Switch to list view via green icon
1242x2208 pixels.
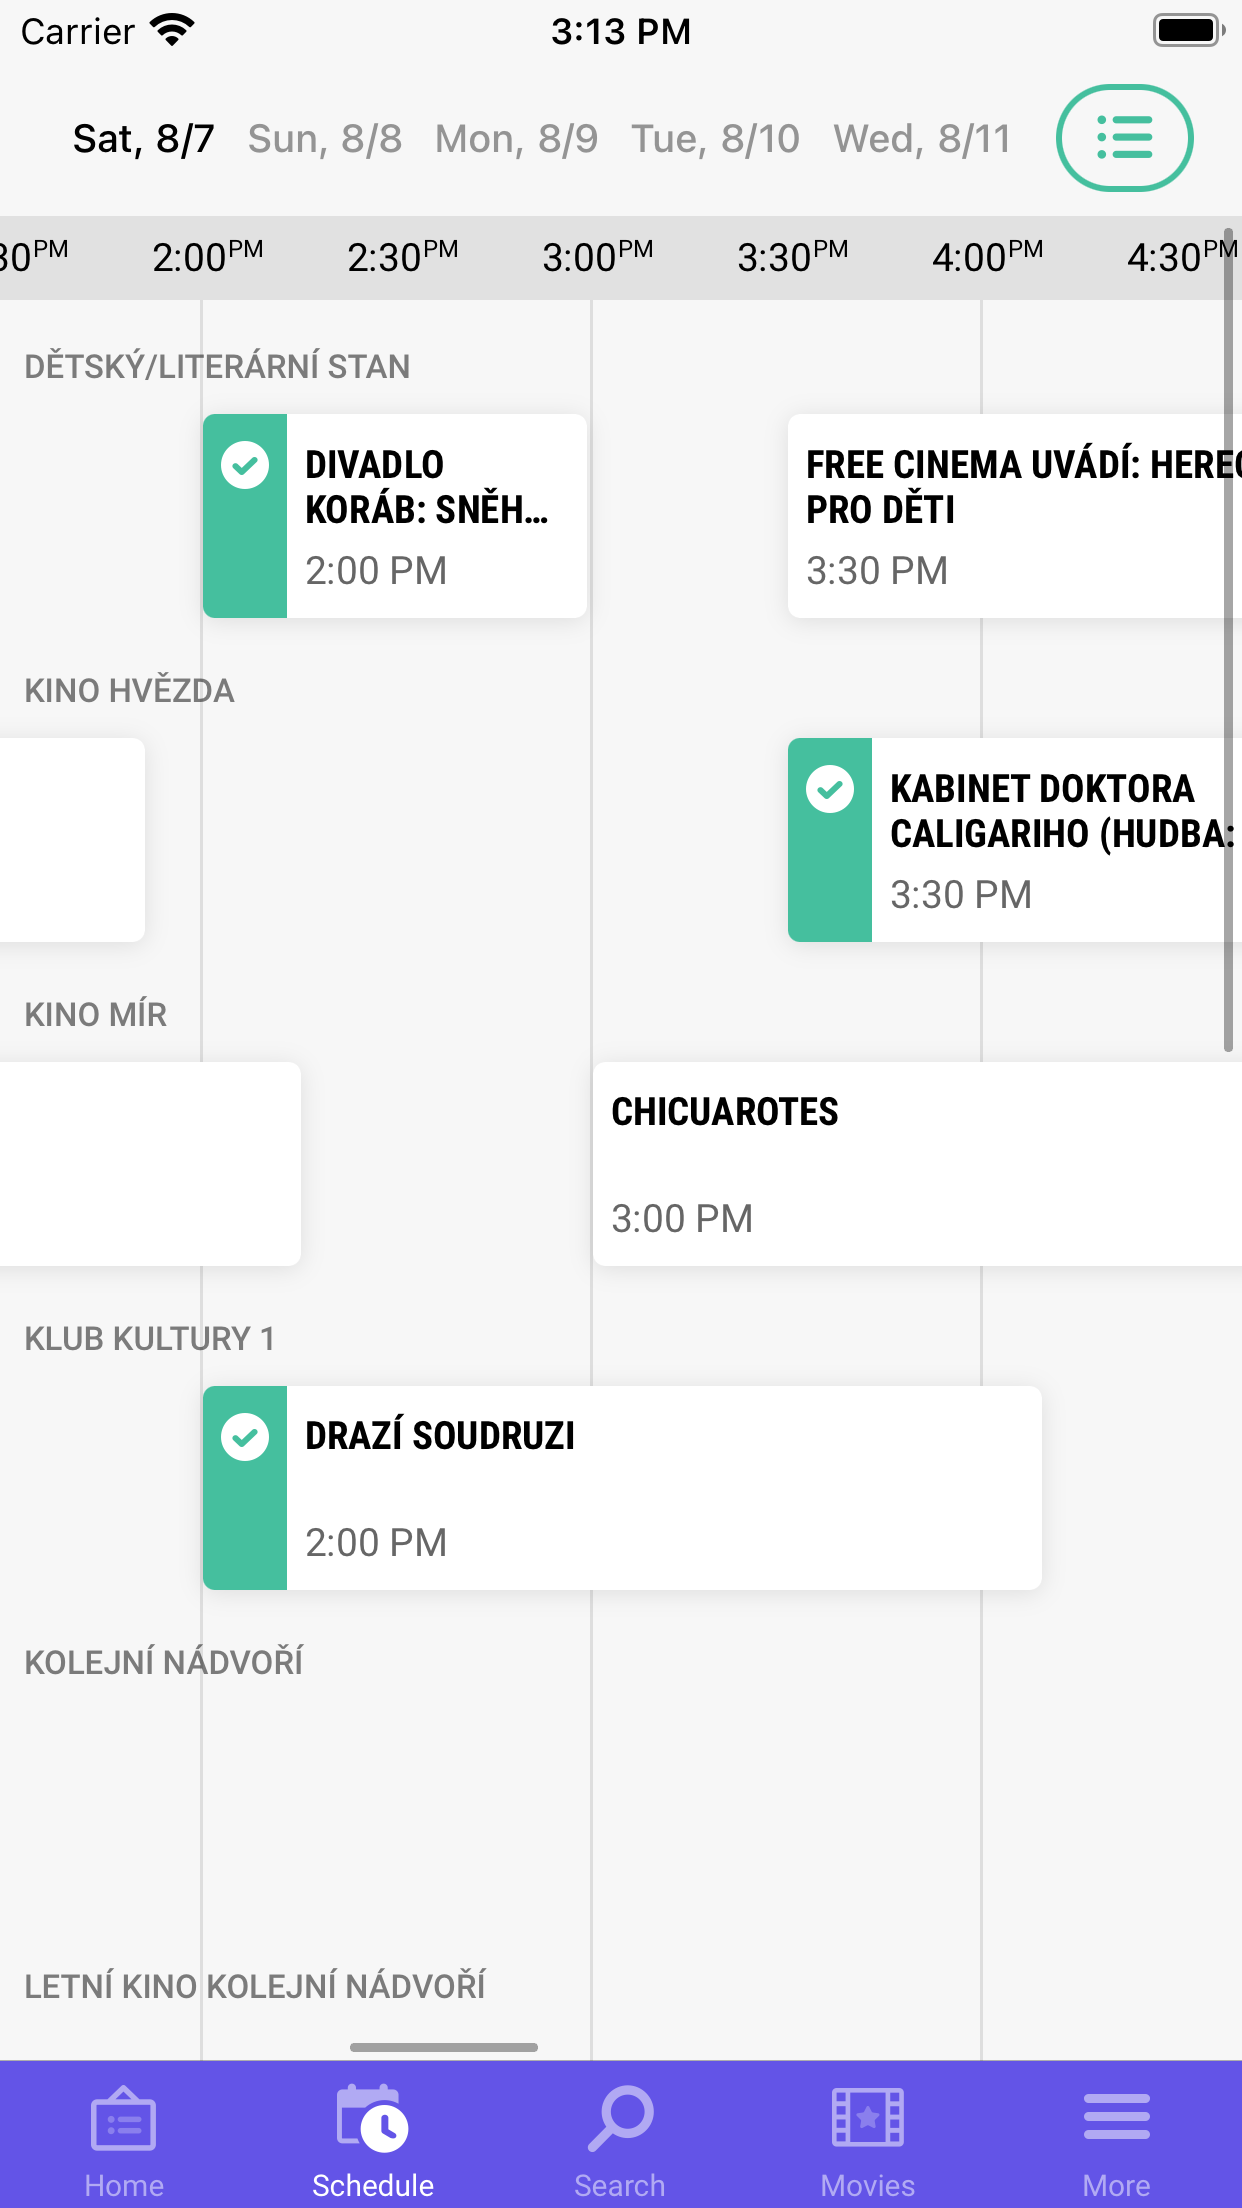1124,138
